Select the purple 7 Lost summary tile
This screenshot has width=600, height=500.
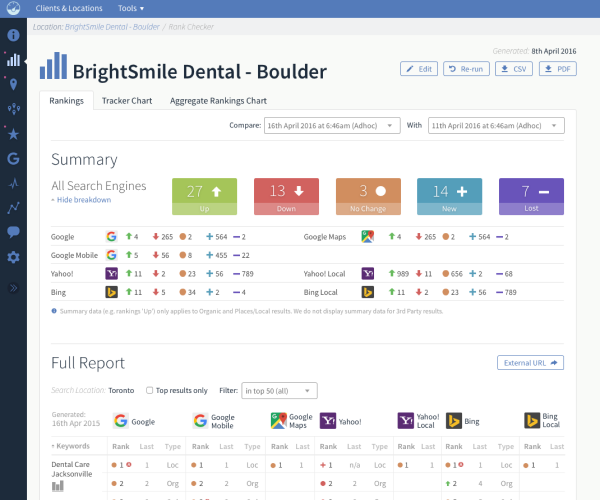(x=532, y=196)
